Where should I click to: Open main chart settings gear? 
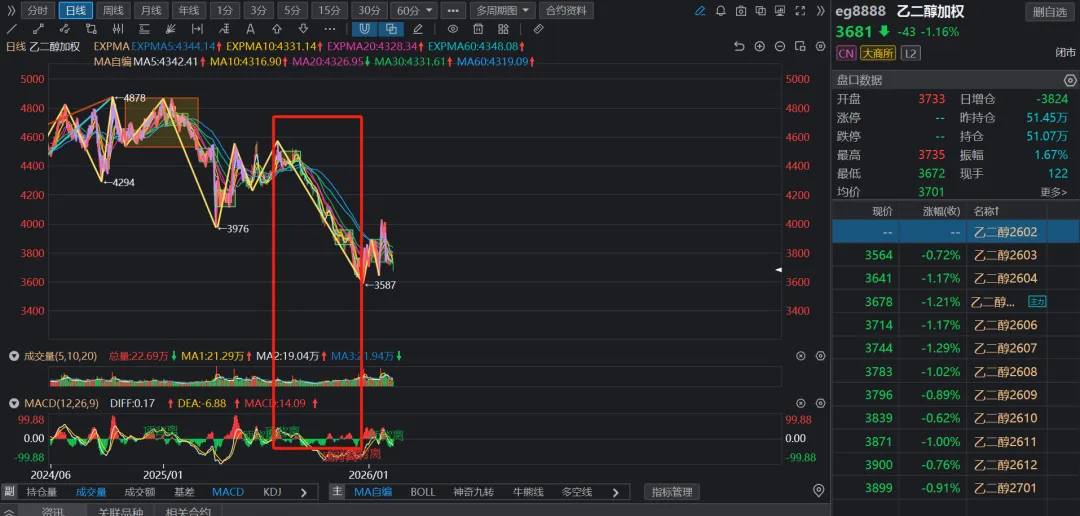pos(820,46)
